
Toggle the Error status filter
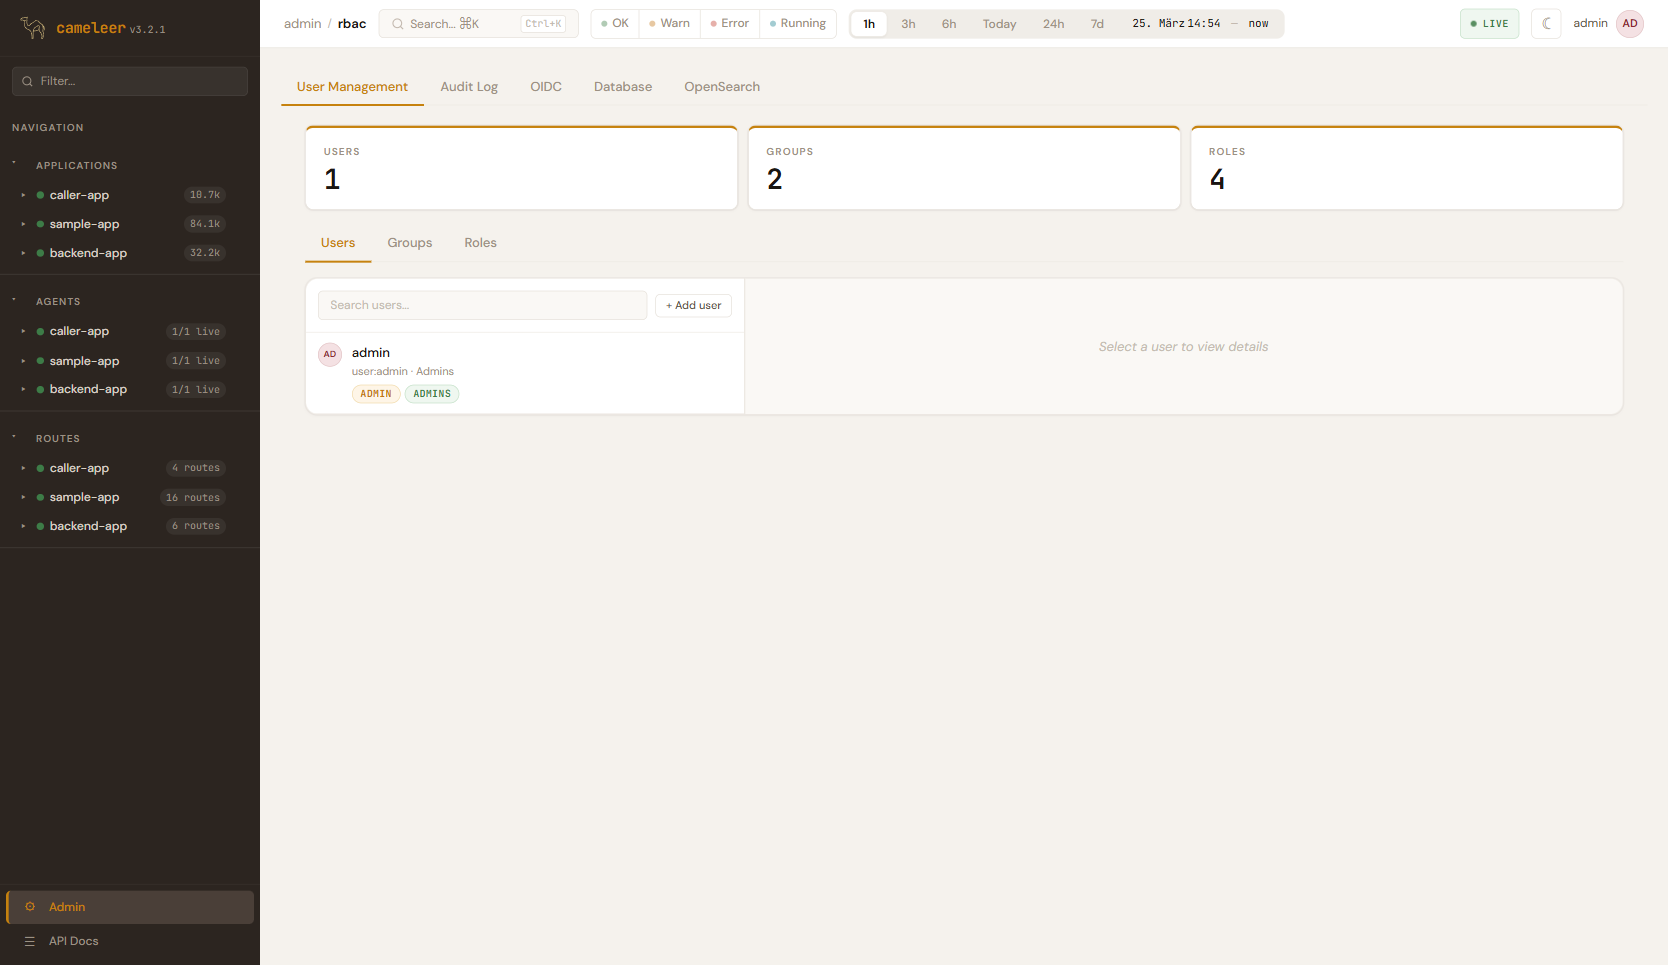coord(730,24)
